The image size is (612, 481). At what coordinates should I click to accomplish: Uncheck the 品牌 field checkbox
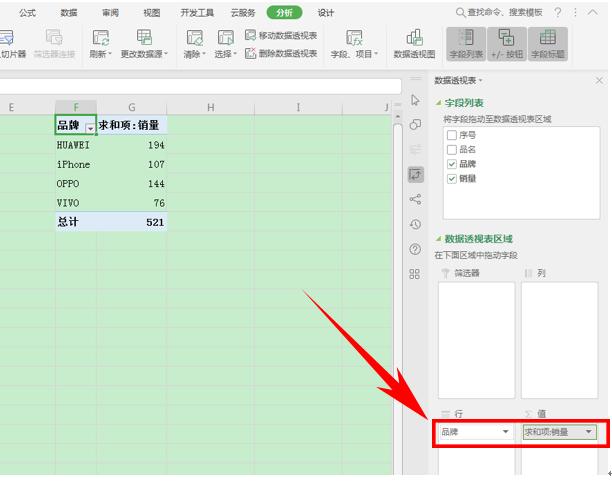click(452, 164)
